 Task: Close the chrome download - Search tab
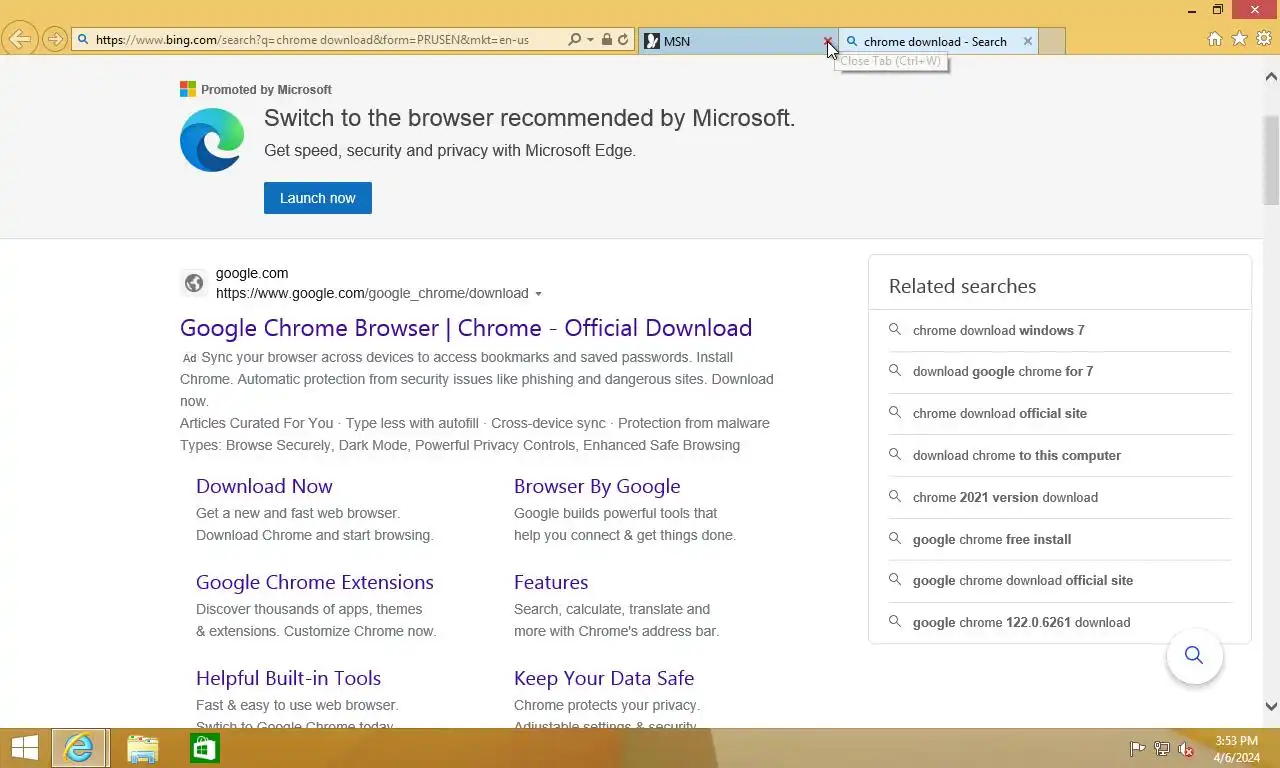coord(1027,41)
